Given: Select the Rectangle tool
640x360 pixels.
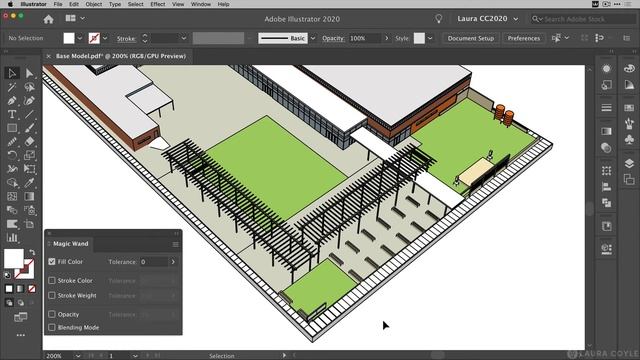Looking at the screenshot, I should tap(12, 128).
